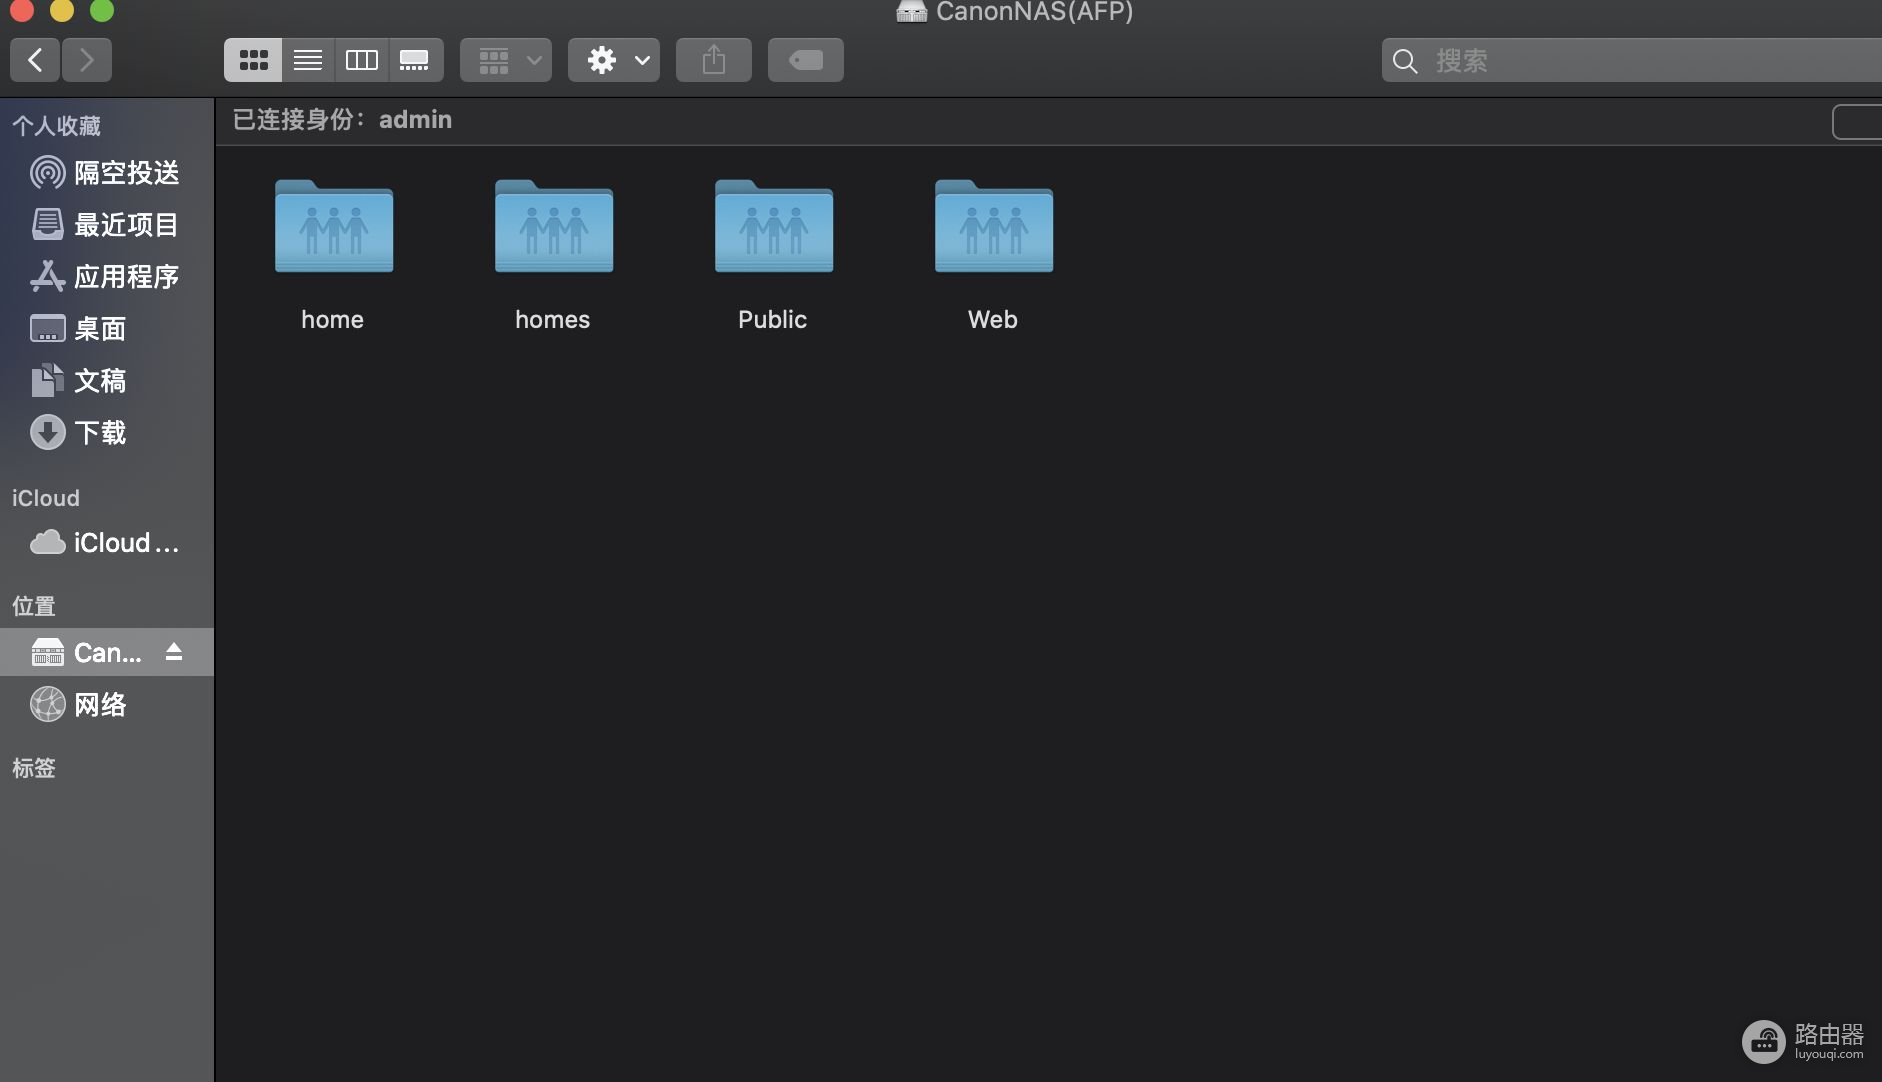Open 文稿 in sidebar
This screenshot has height=1082, width=1882.
[107, 381]
